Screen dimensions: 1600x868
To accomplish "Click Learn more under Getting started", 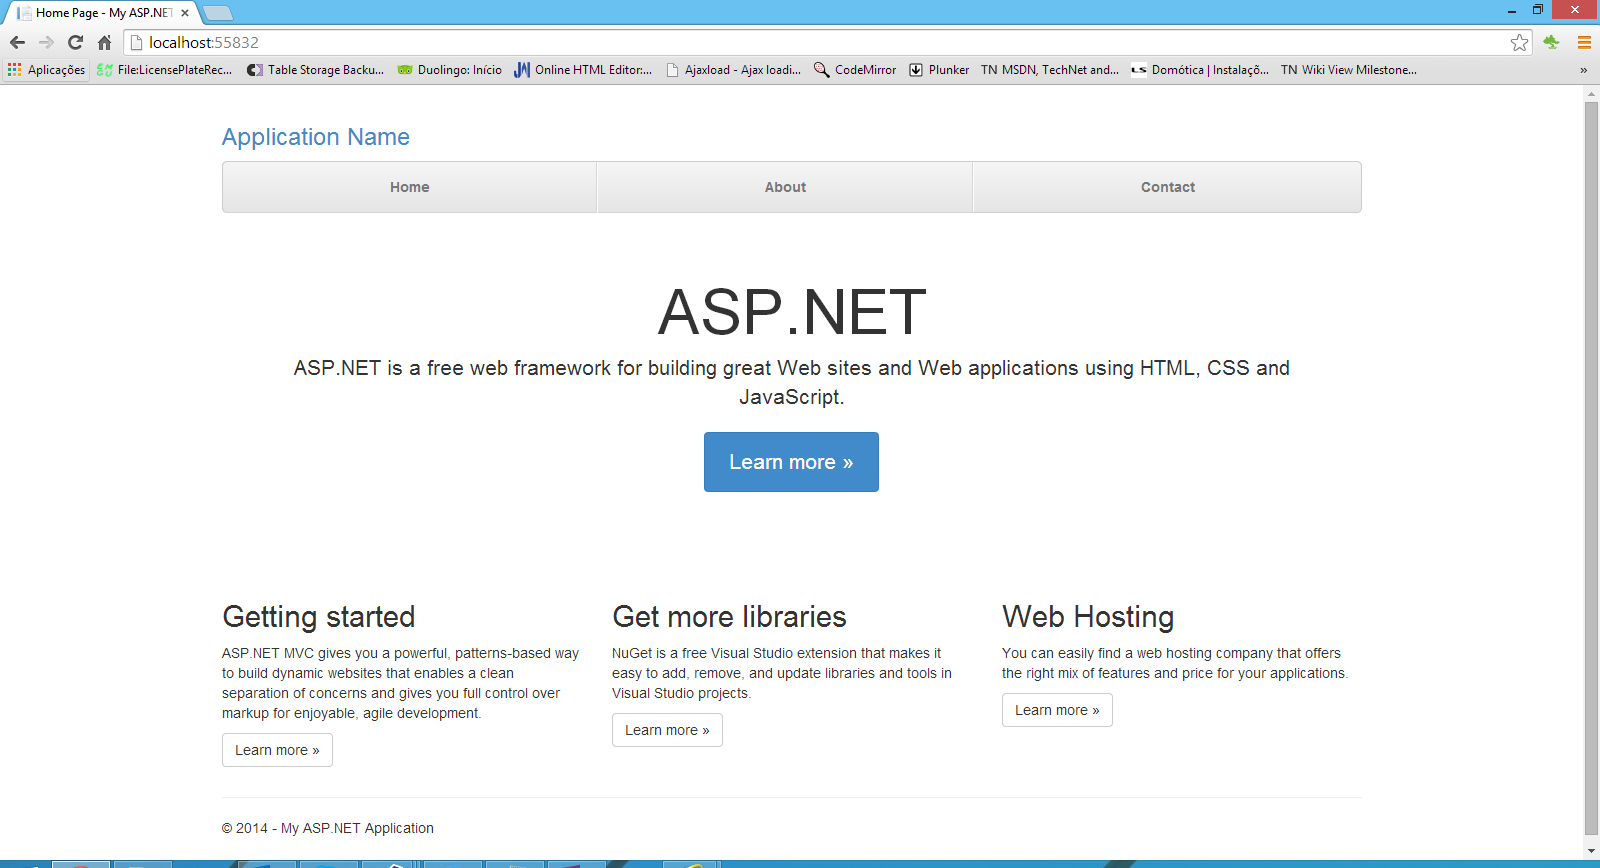I will tap(277, 750).
